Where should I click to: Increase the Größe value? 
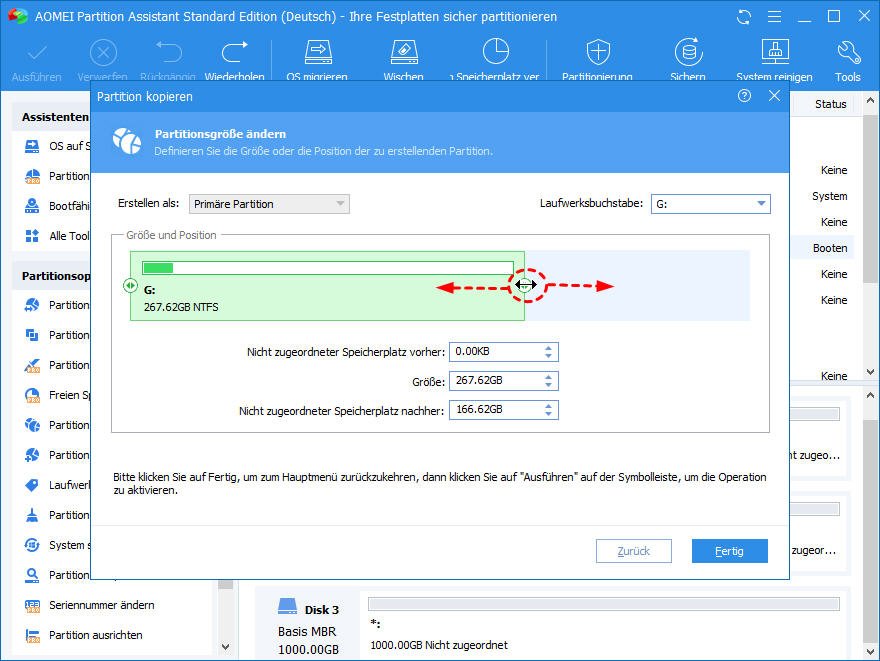[x=548, y=377]
